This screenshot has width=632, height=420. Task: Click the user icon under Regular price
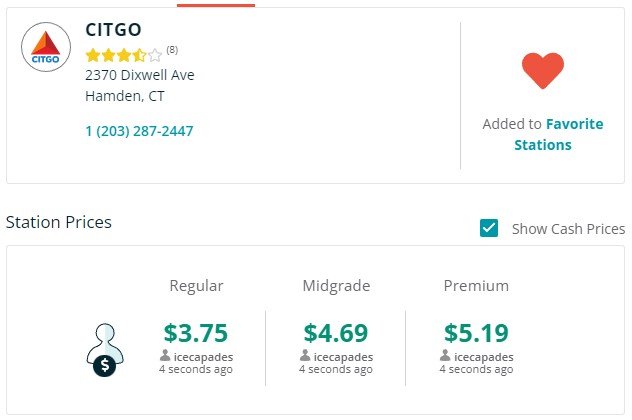165,356
